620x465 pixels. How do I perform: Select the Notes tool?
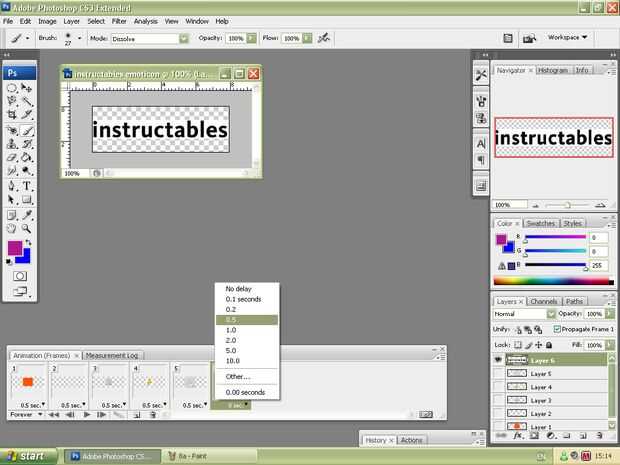[x=12, y=215]
